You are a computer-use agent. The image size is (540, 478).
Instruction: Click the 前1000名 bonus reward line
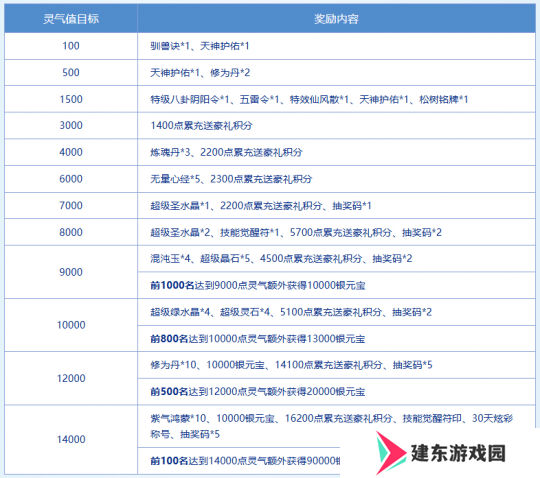tap(258, 285)
